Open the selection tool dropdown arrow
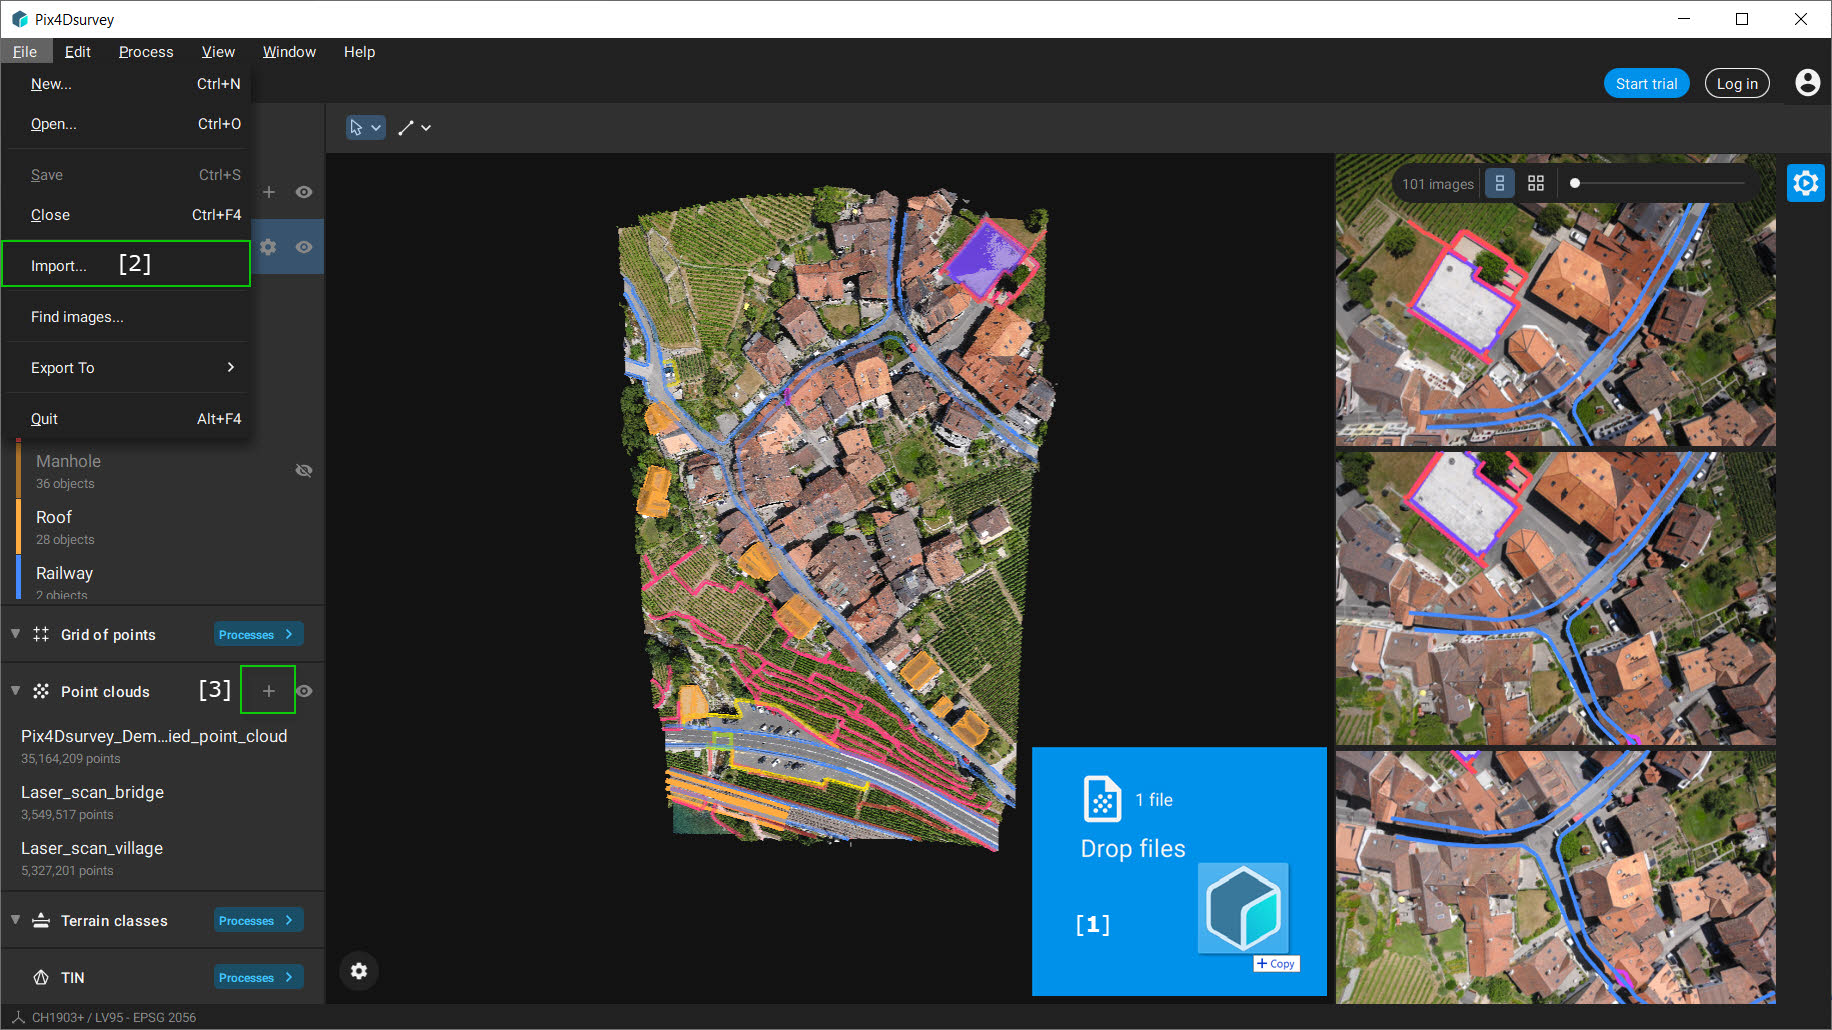Image resolution: width=1832 pixels, height=1030 pixels. point(377,127)
